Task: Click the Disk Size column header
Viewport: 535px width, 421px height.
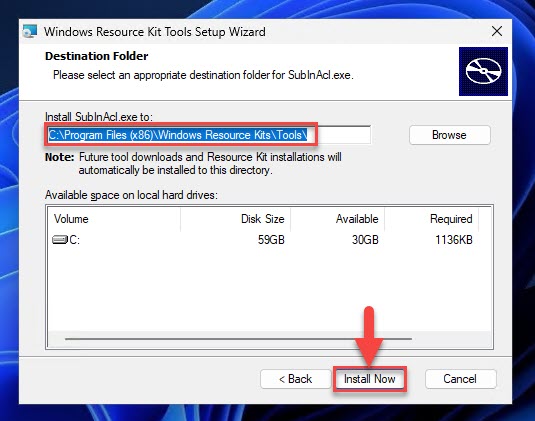Action: [x=235, y=219]
